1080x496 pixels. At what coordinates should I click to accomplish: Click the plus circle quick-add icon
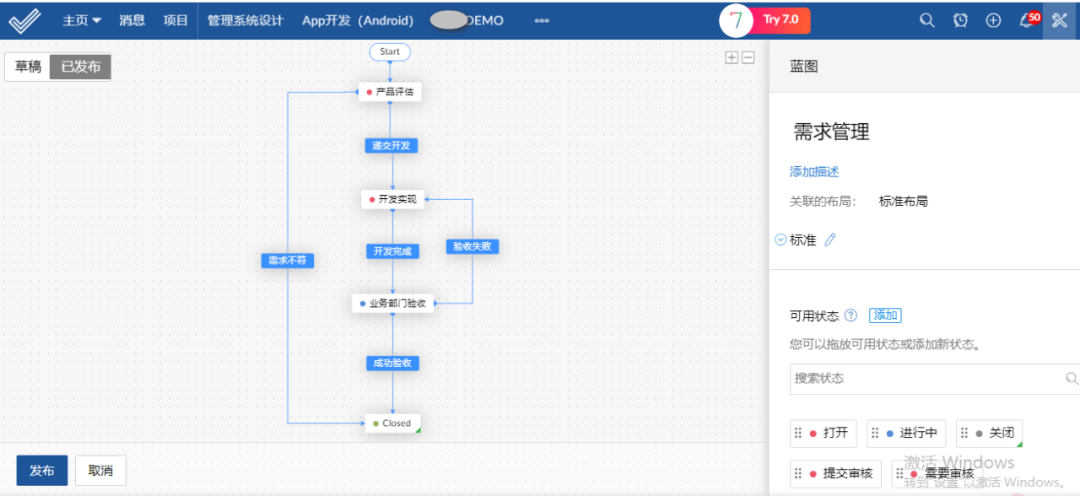click(x=993, y=21)
